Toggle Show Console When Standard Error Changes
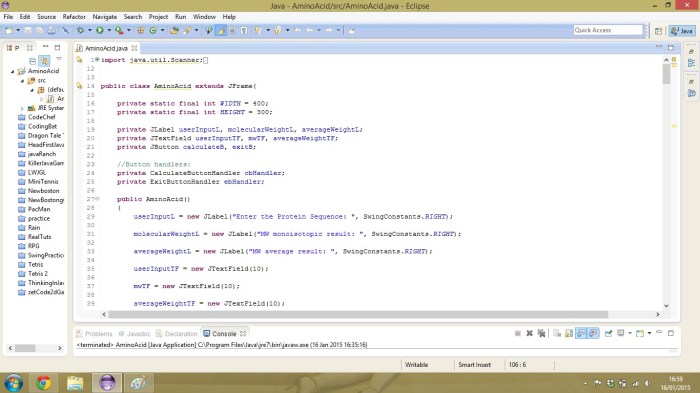The width and height of the screenshot is (700, 393). point(593,333)
